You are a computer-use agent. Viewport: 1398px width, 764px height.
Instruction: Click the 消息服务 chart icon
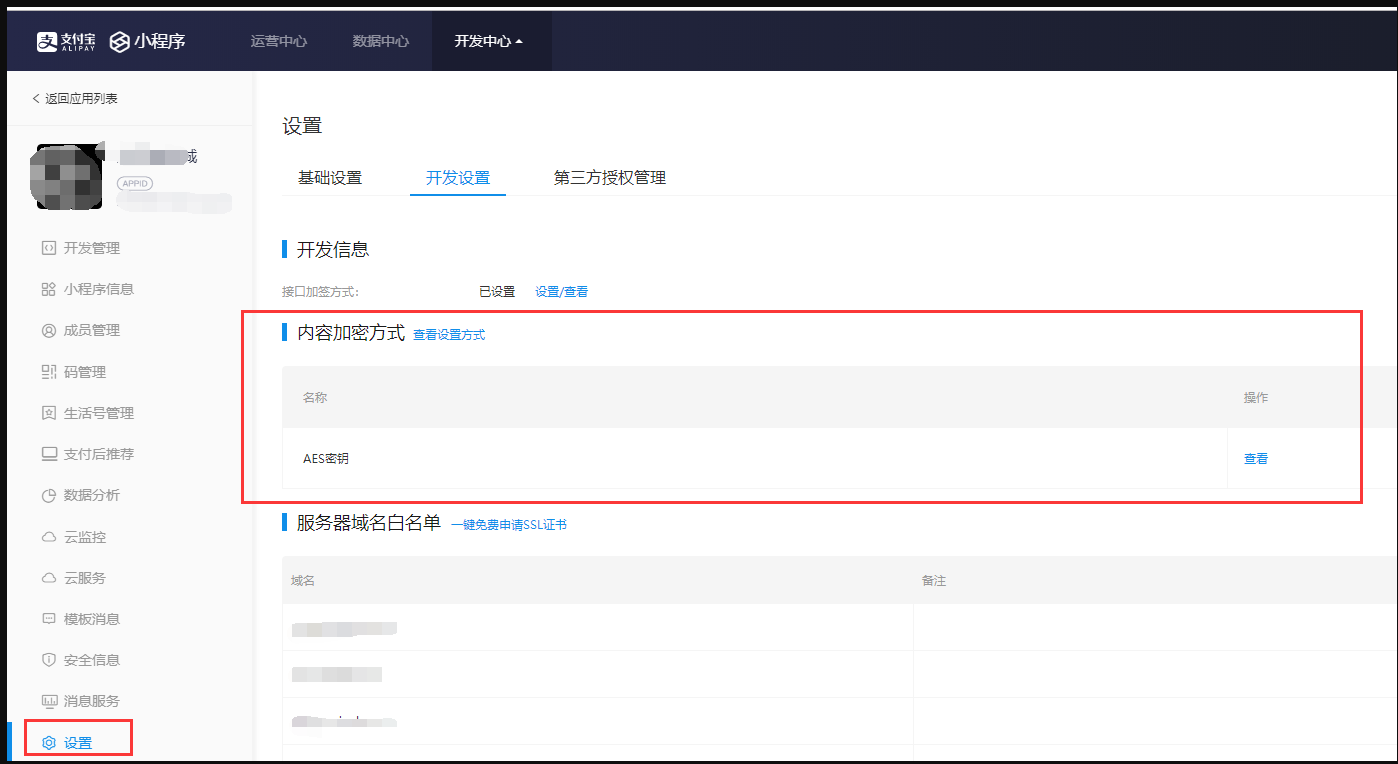pyautogui.click(x=48, y=701)
